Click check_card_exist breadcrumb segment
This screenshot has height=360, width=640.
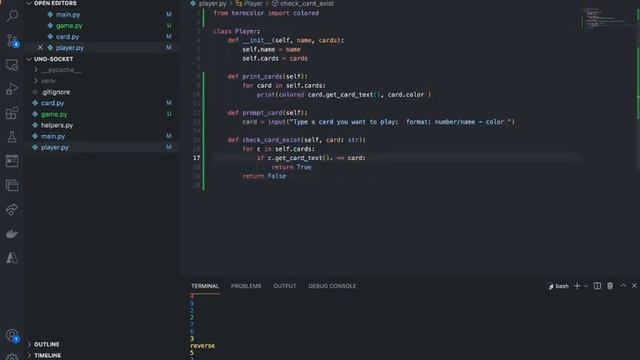click(307, 3)
